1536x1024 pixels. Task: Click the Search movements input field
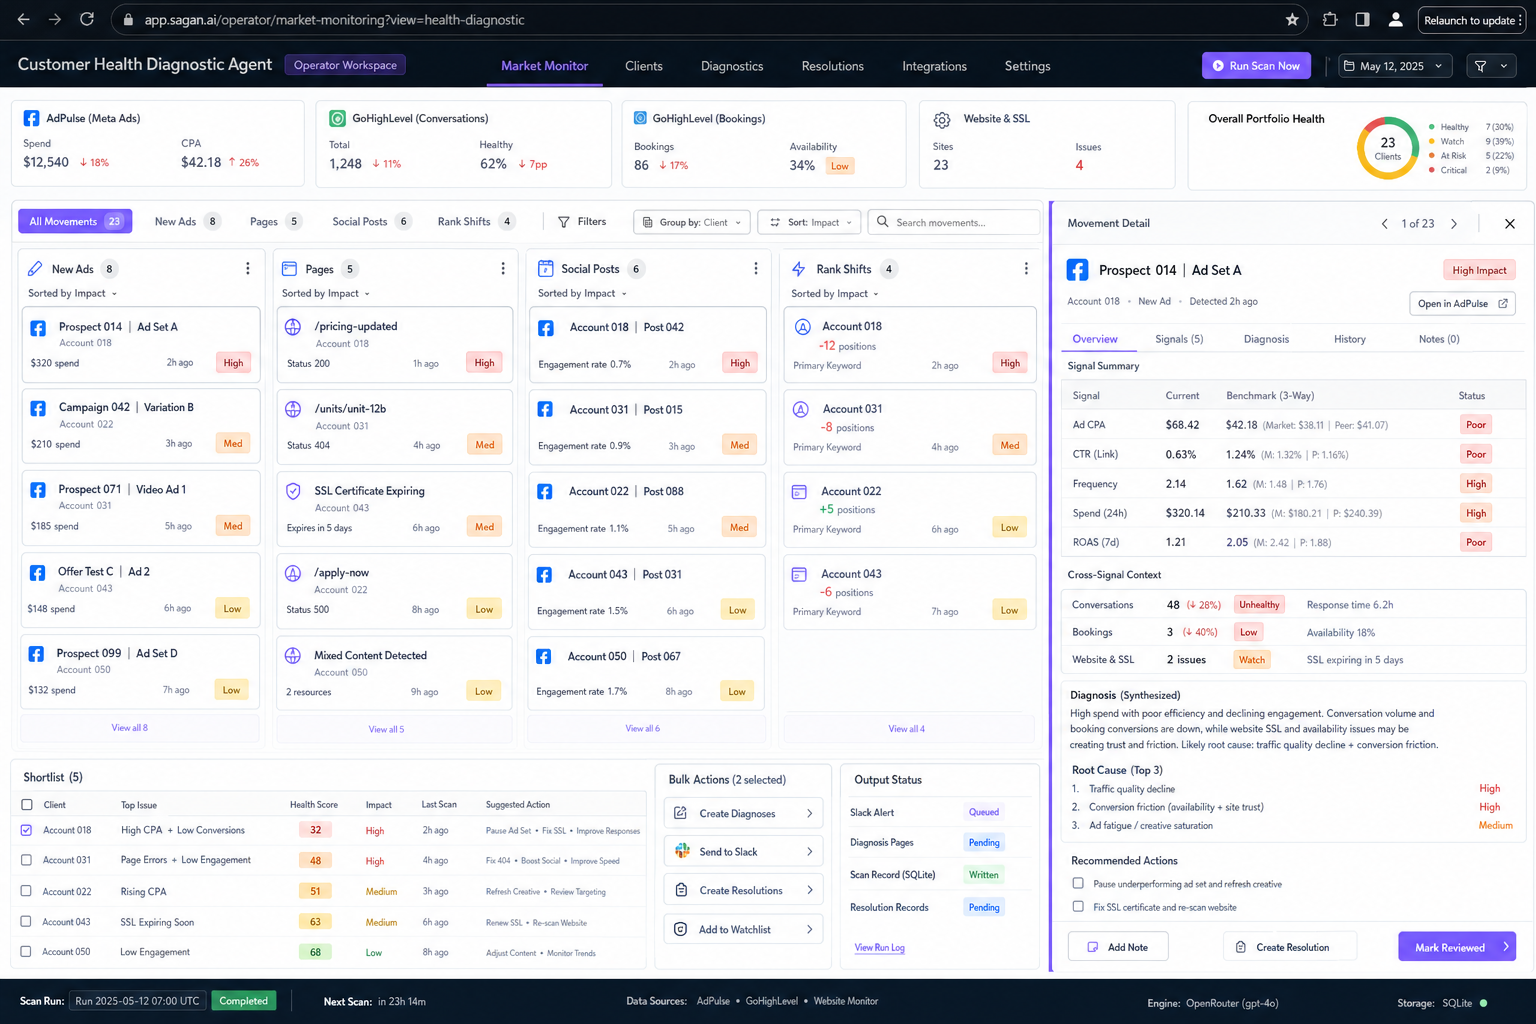point(954,222)
